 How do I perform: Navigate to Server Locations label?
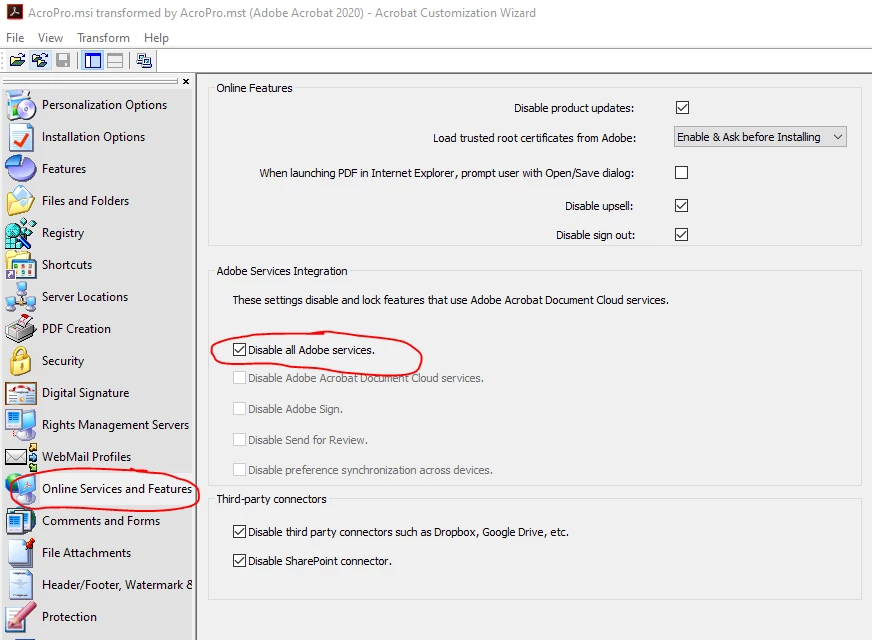point(85,297)
